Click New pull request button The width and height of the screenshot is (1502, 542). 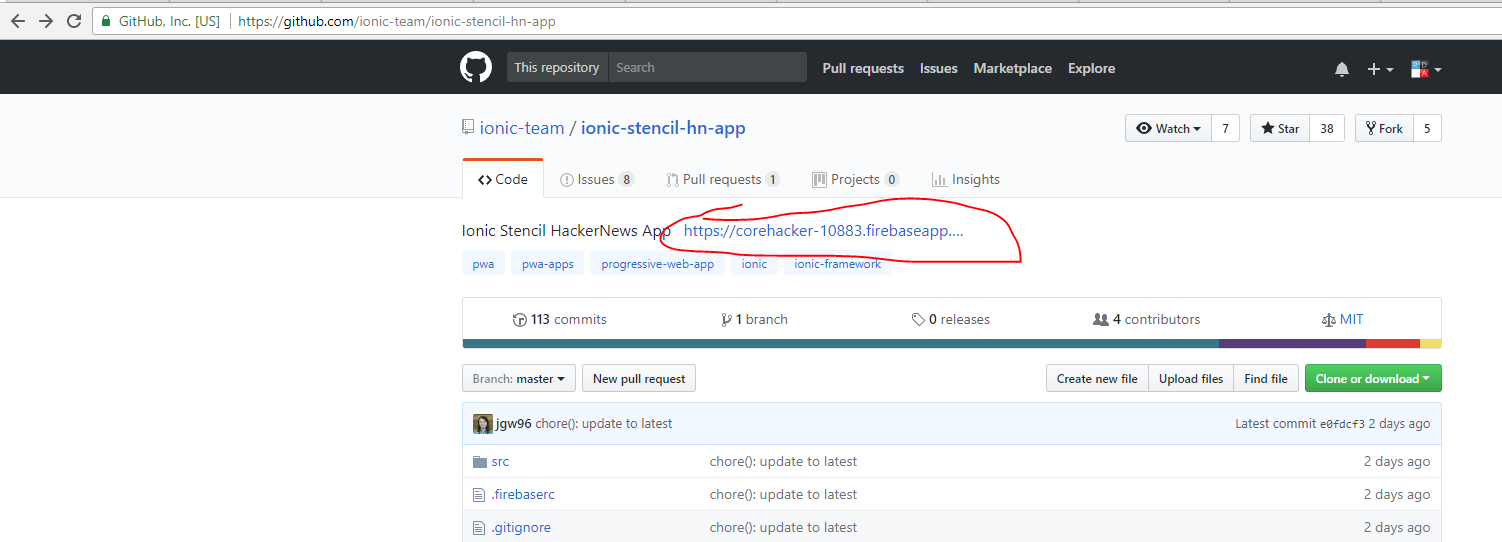click(x=639, y=378)
